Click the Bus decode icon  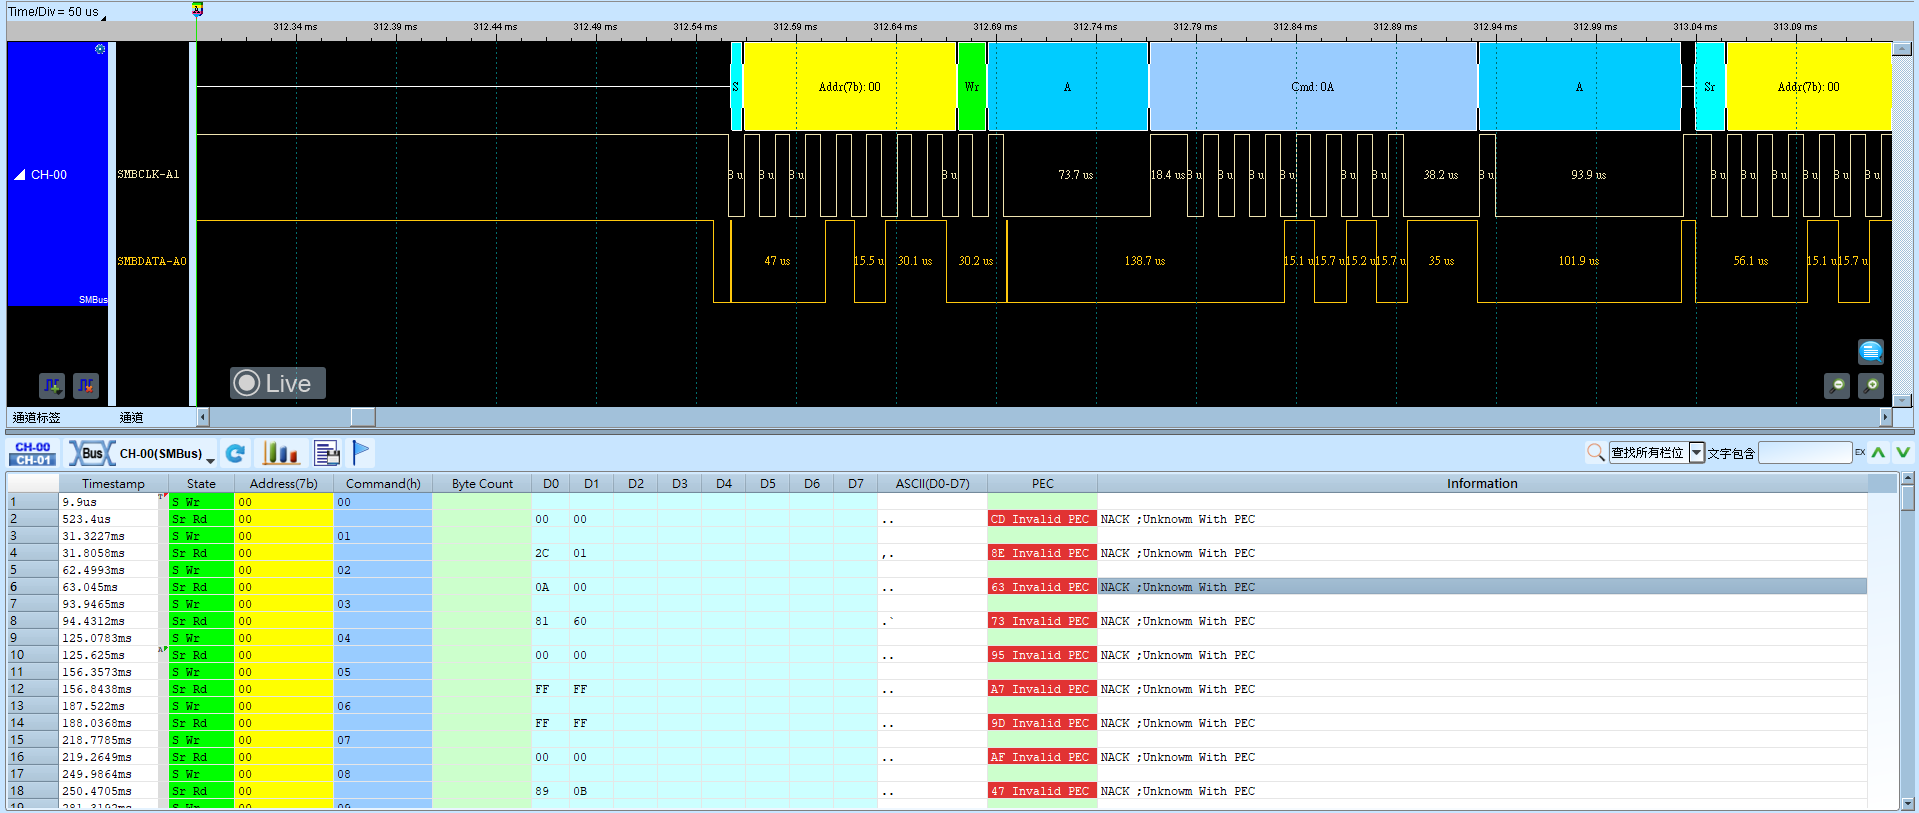tap(91, 454)
